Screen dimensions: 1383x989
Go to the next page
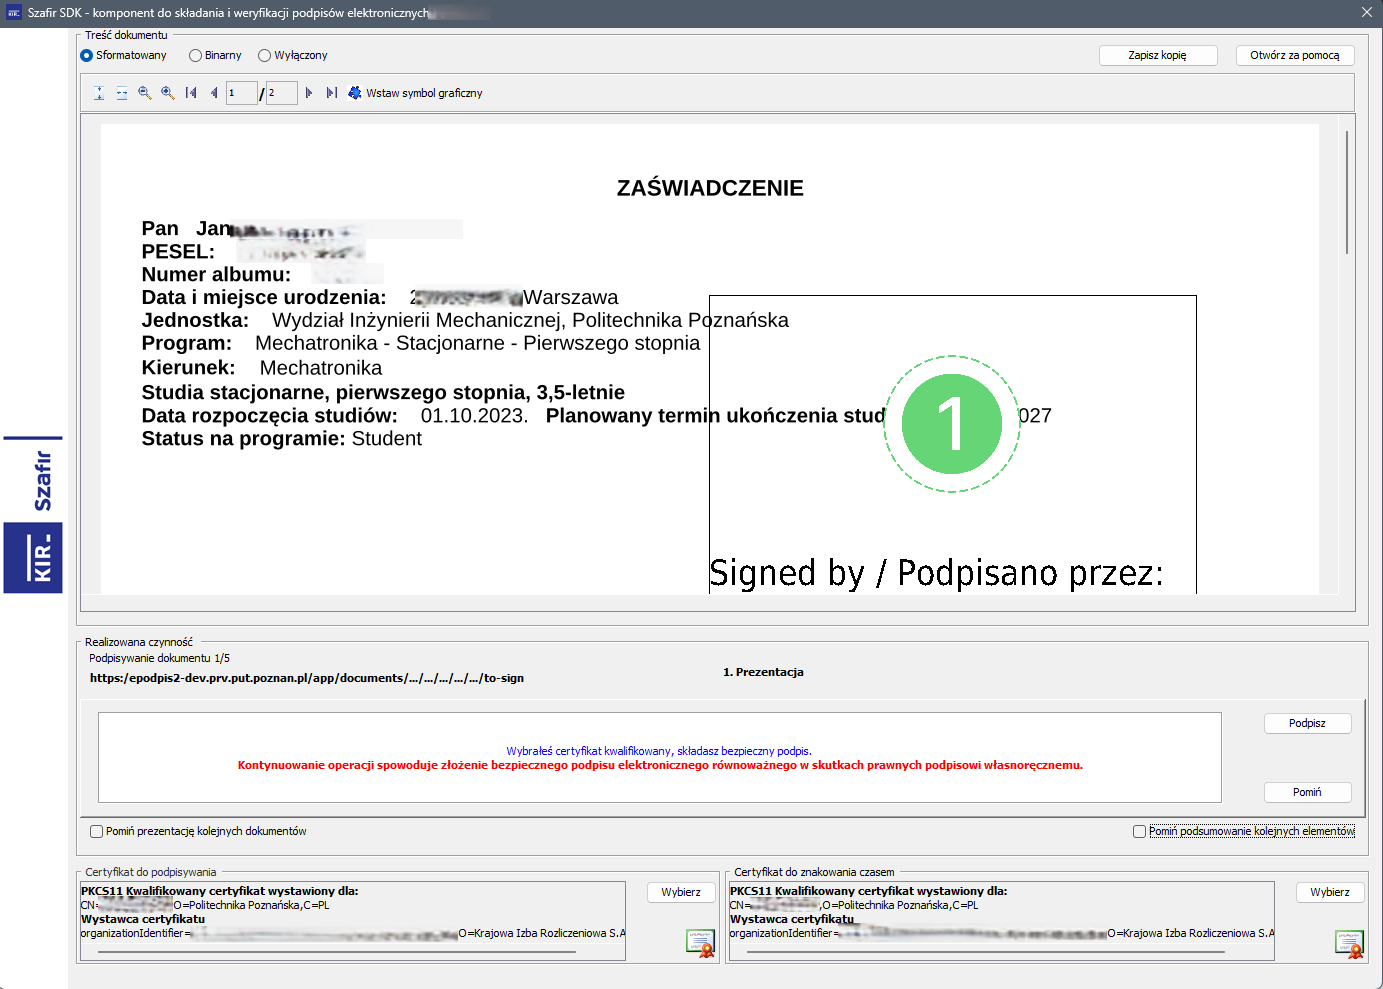[309, 93]
